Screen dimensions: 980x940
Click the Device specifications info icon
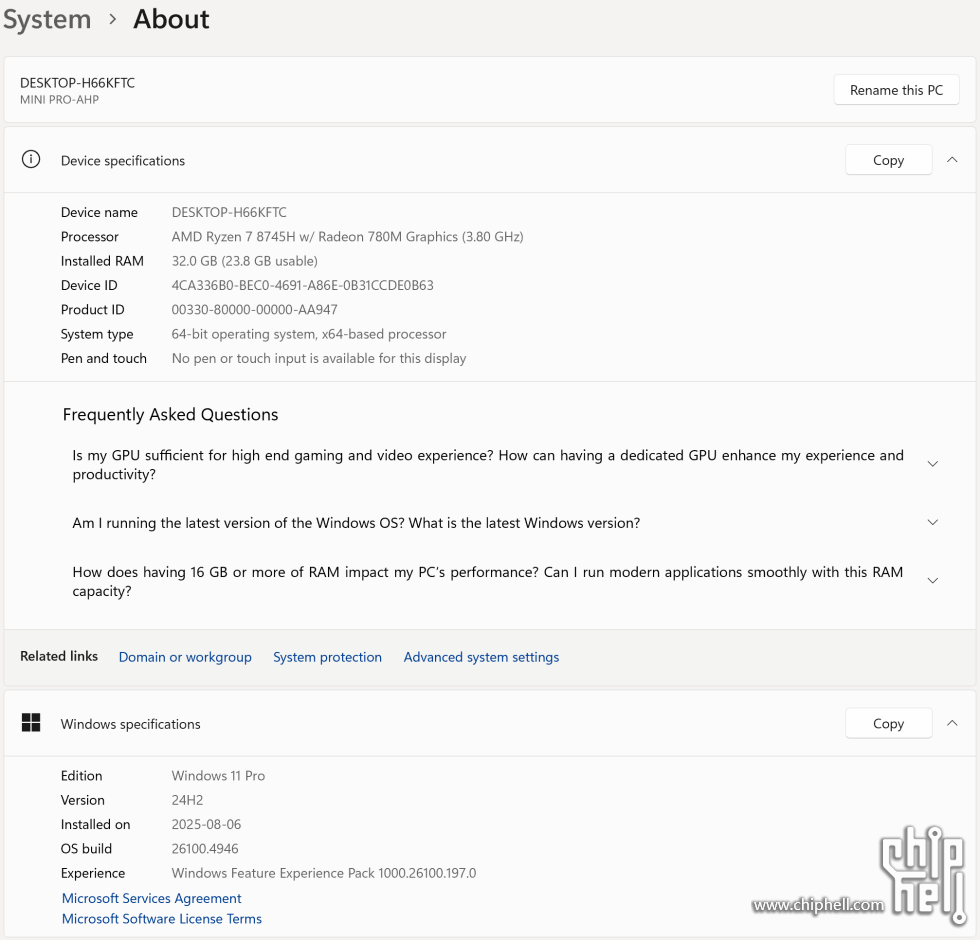tap(31, 159)
